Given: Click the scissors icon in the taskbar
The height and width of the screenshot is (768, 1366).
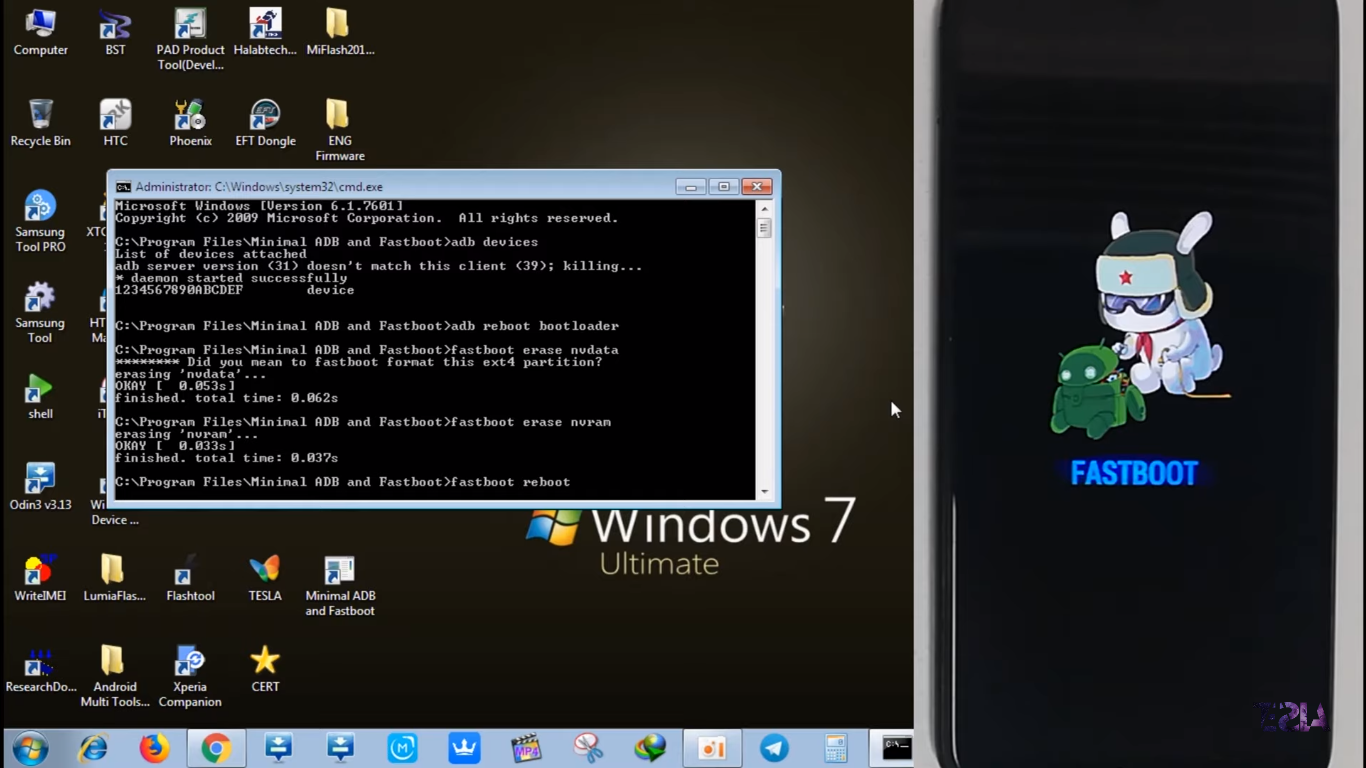Looking at the screenshot, I should pyautogui.click(x=588, y=748).
